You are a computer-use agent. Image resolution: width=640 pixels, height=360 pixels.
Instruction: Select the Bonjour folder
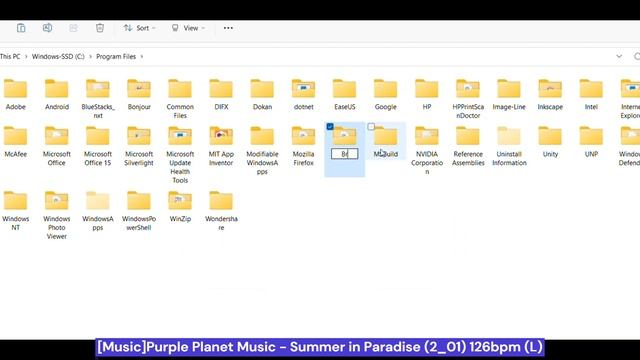point(139,95)
